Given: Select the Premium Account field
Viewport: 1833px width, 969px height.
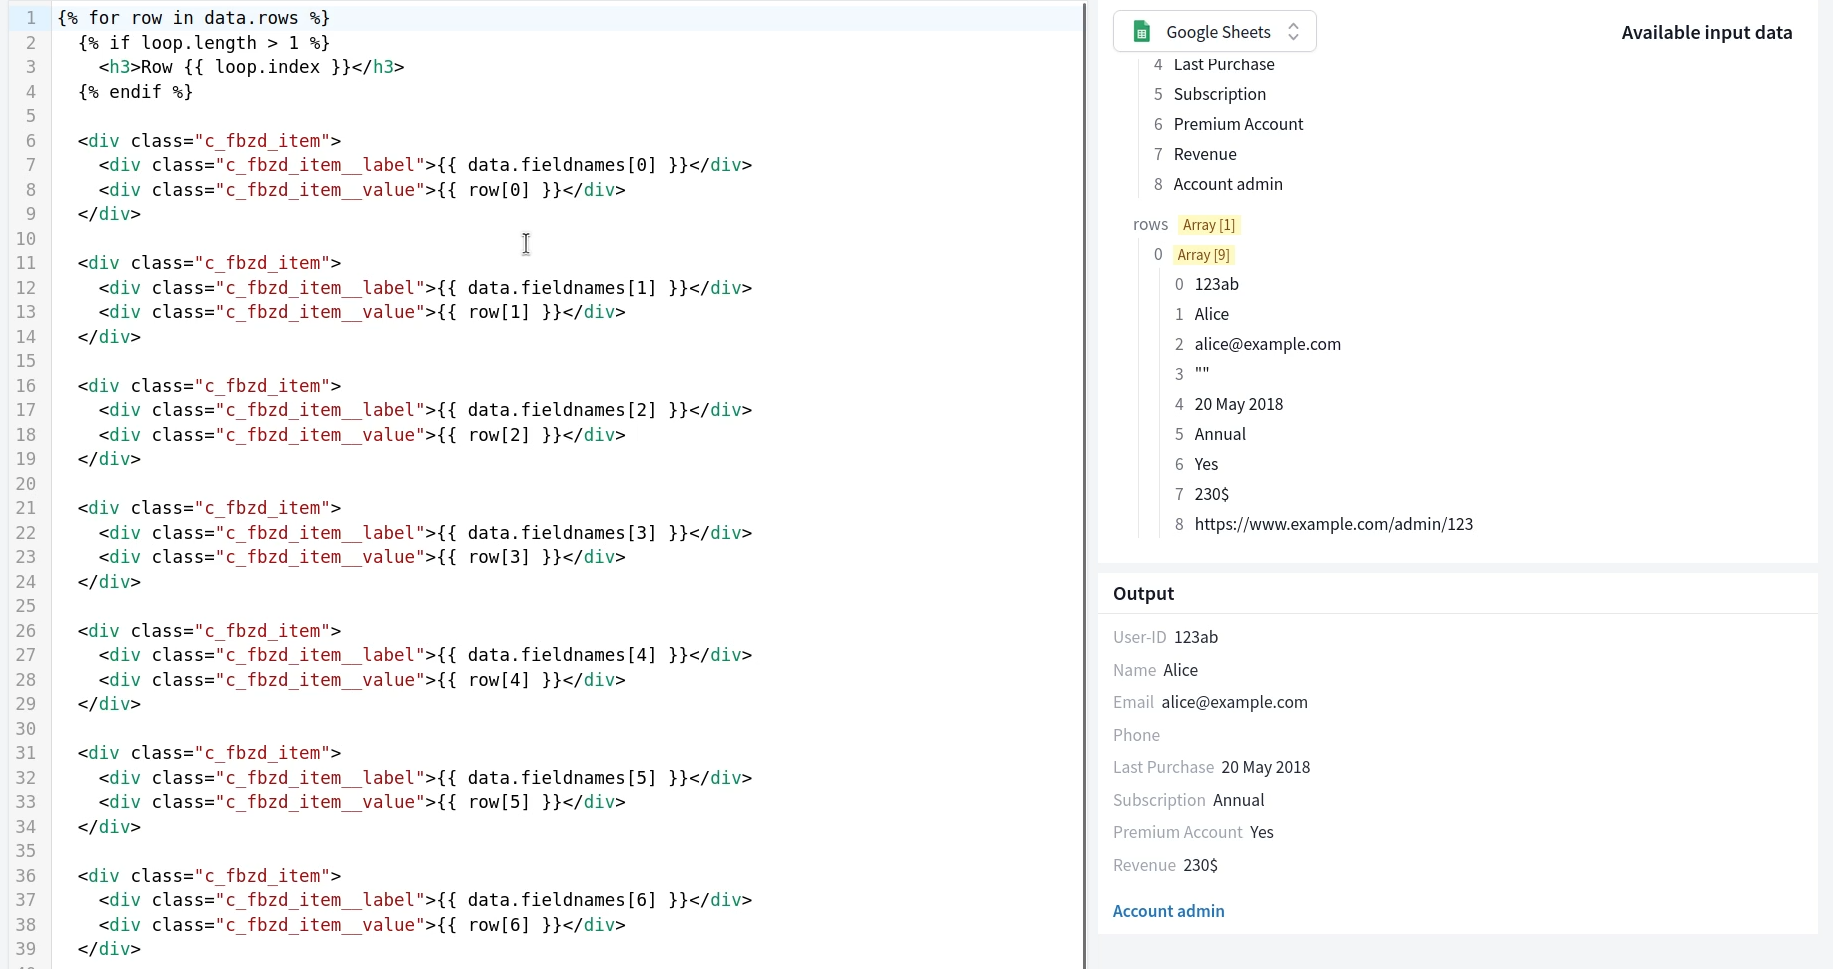Looking at the screenshot, I should pyautogui.click(x=1239, y=124).
